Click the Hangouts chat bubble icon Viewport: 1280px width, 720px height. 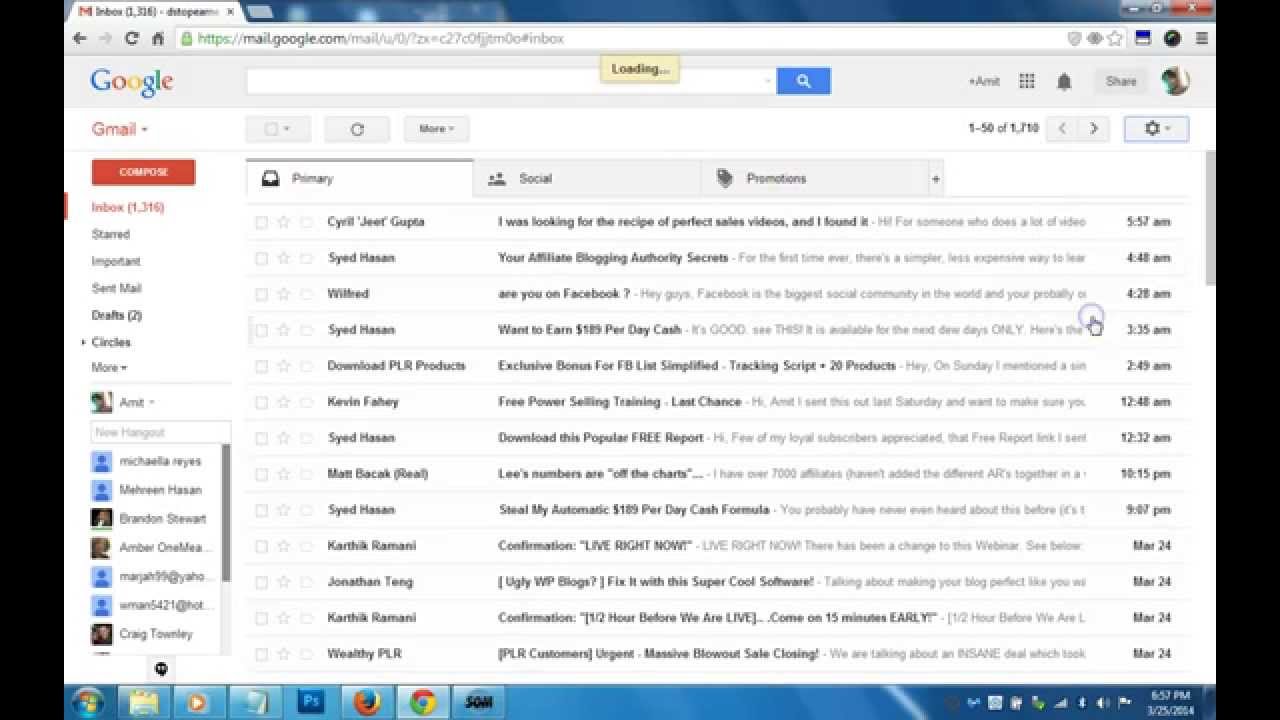click(161, 669)
